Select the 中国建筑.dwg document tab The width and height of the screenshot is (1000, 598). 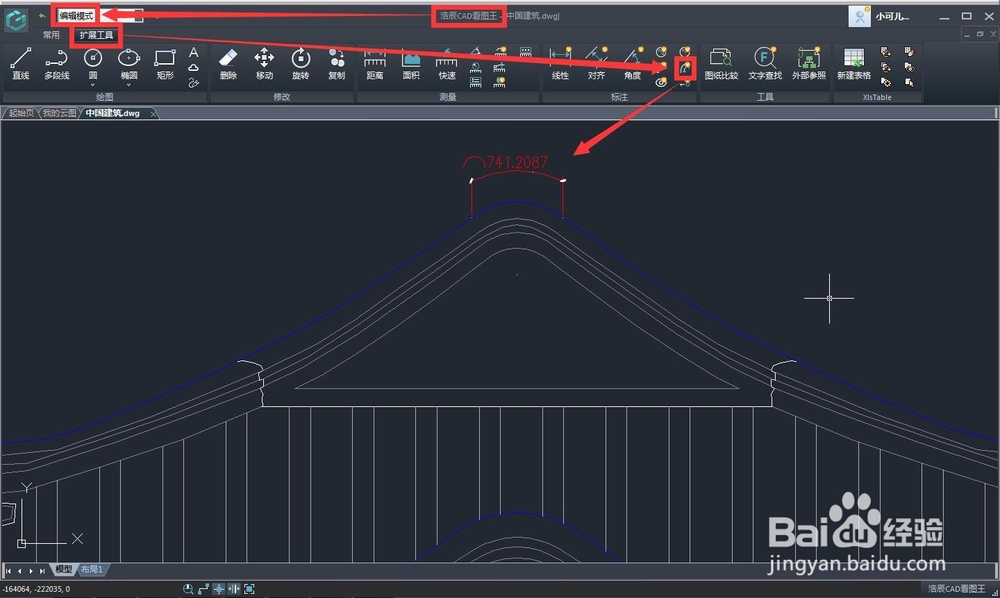click(113, 113)
